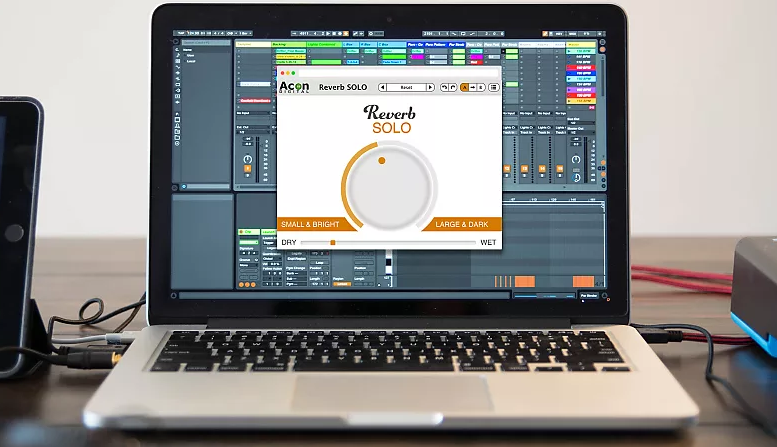Click the DRY end label

click(289, 242)
